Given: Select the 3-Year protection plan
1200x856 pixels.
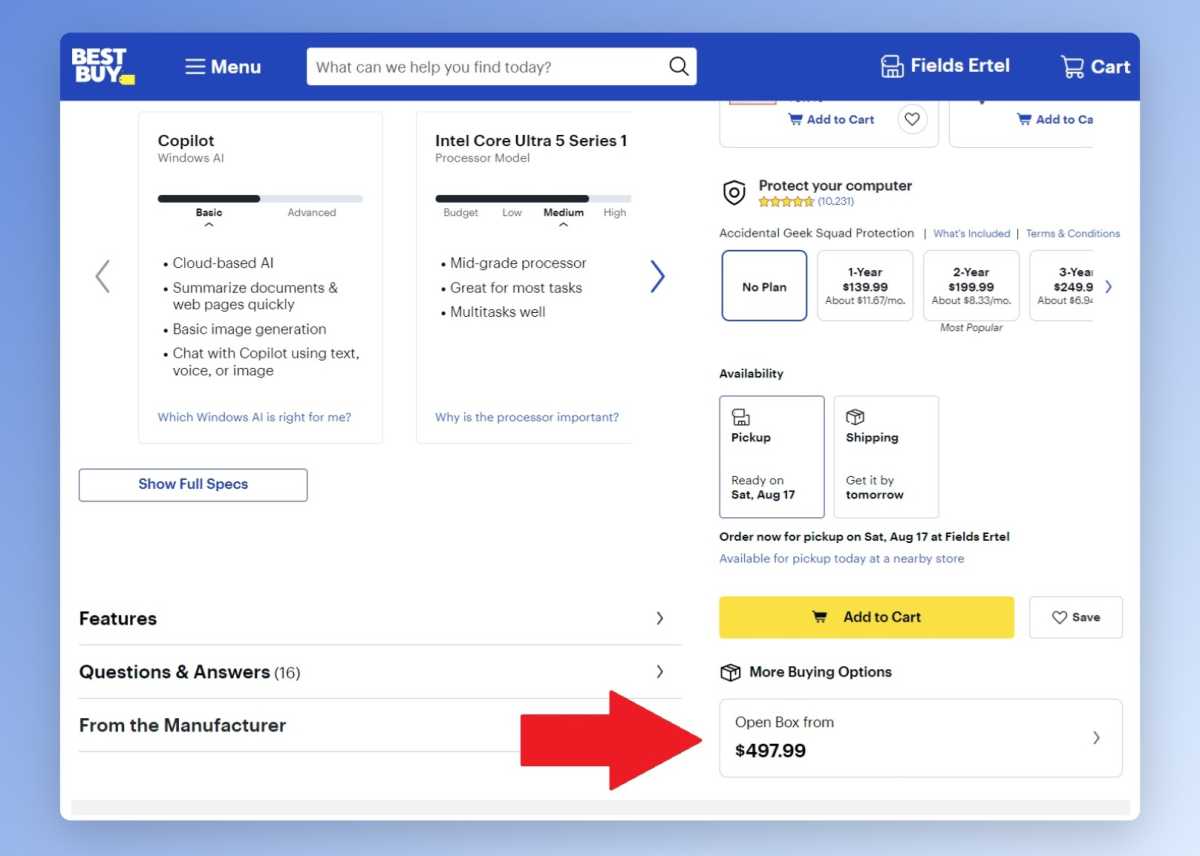Looking at the screenshot, I should click(x=1062, y=286).
